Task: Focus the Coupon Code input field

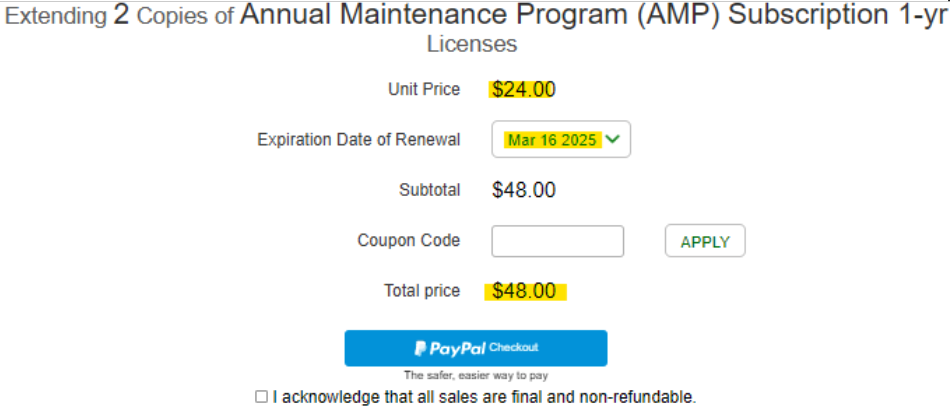Action: click(557, 241)
